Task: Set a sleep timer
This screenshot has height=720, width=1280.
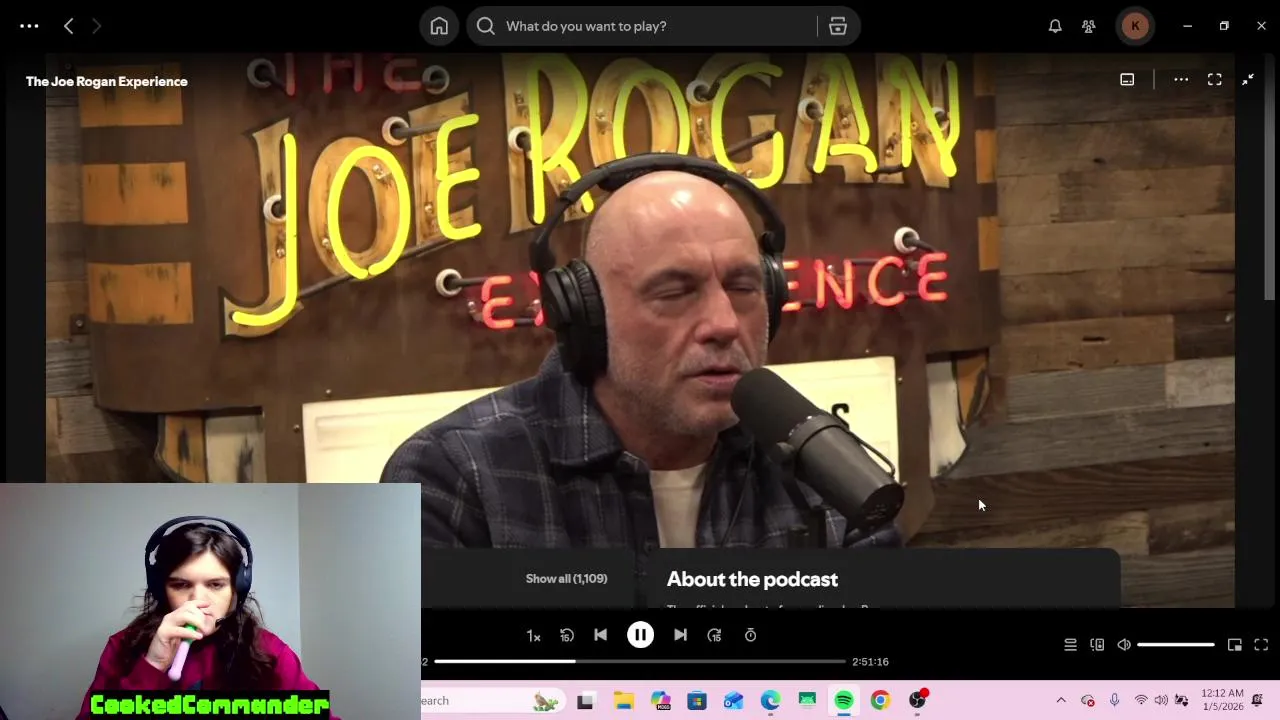Action: pyautogui.click(x=750, y=635)
